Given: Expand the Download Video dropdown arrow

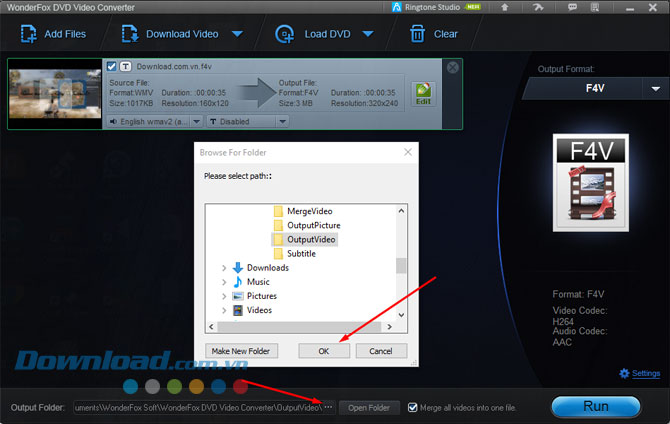Looking at the screenshot, I should tap(237, 34).
